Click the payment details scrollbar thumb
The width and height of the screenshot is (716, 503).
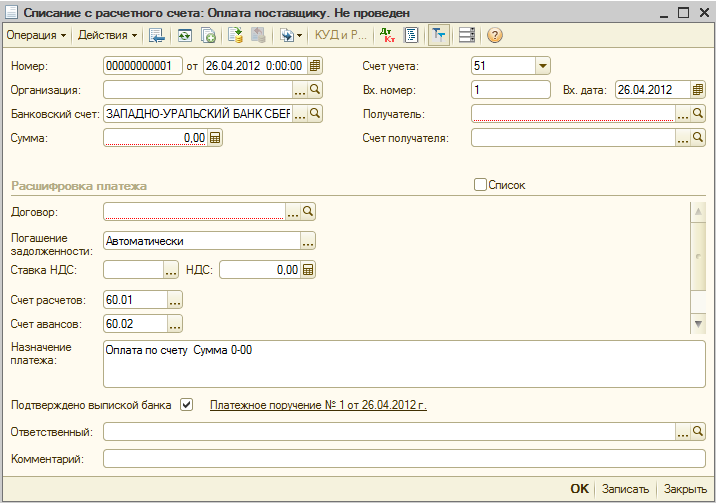pyautogui.click(x=698, y=256)
